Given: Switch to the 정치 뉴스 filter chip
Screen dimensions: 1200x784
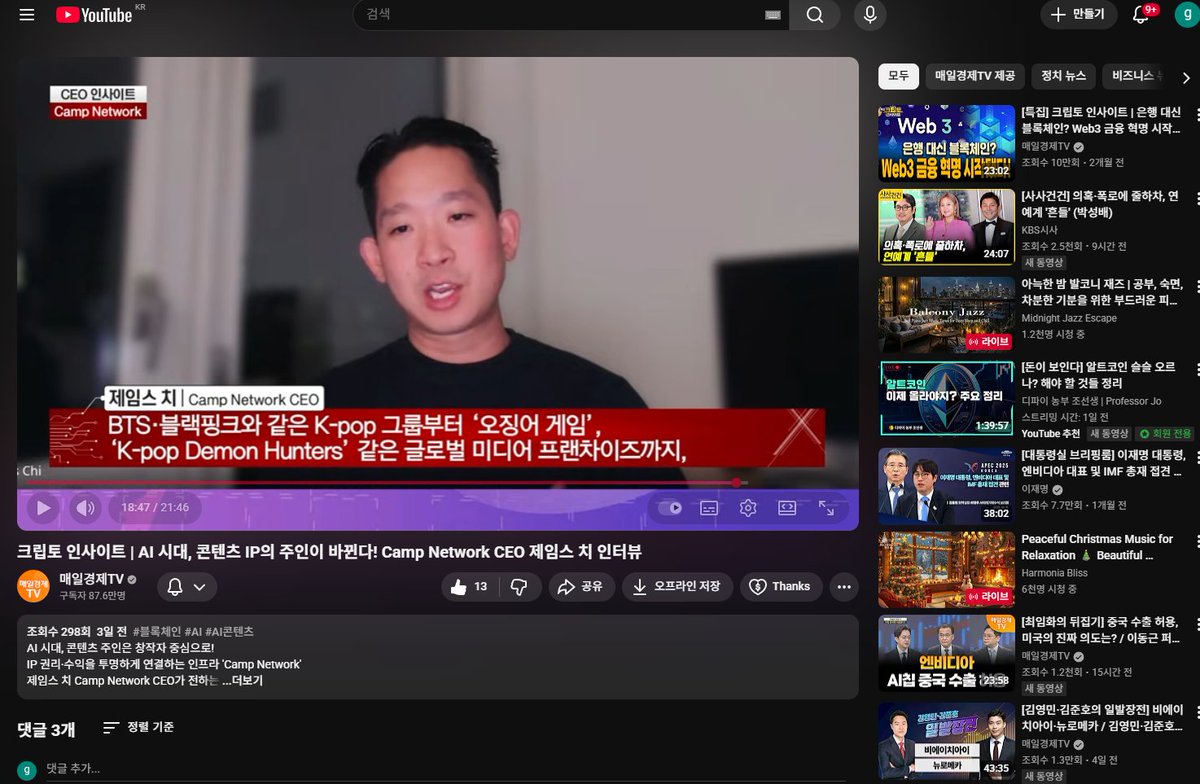Looking at the screenshot, I should (x=1063, y=76).
